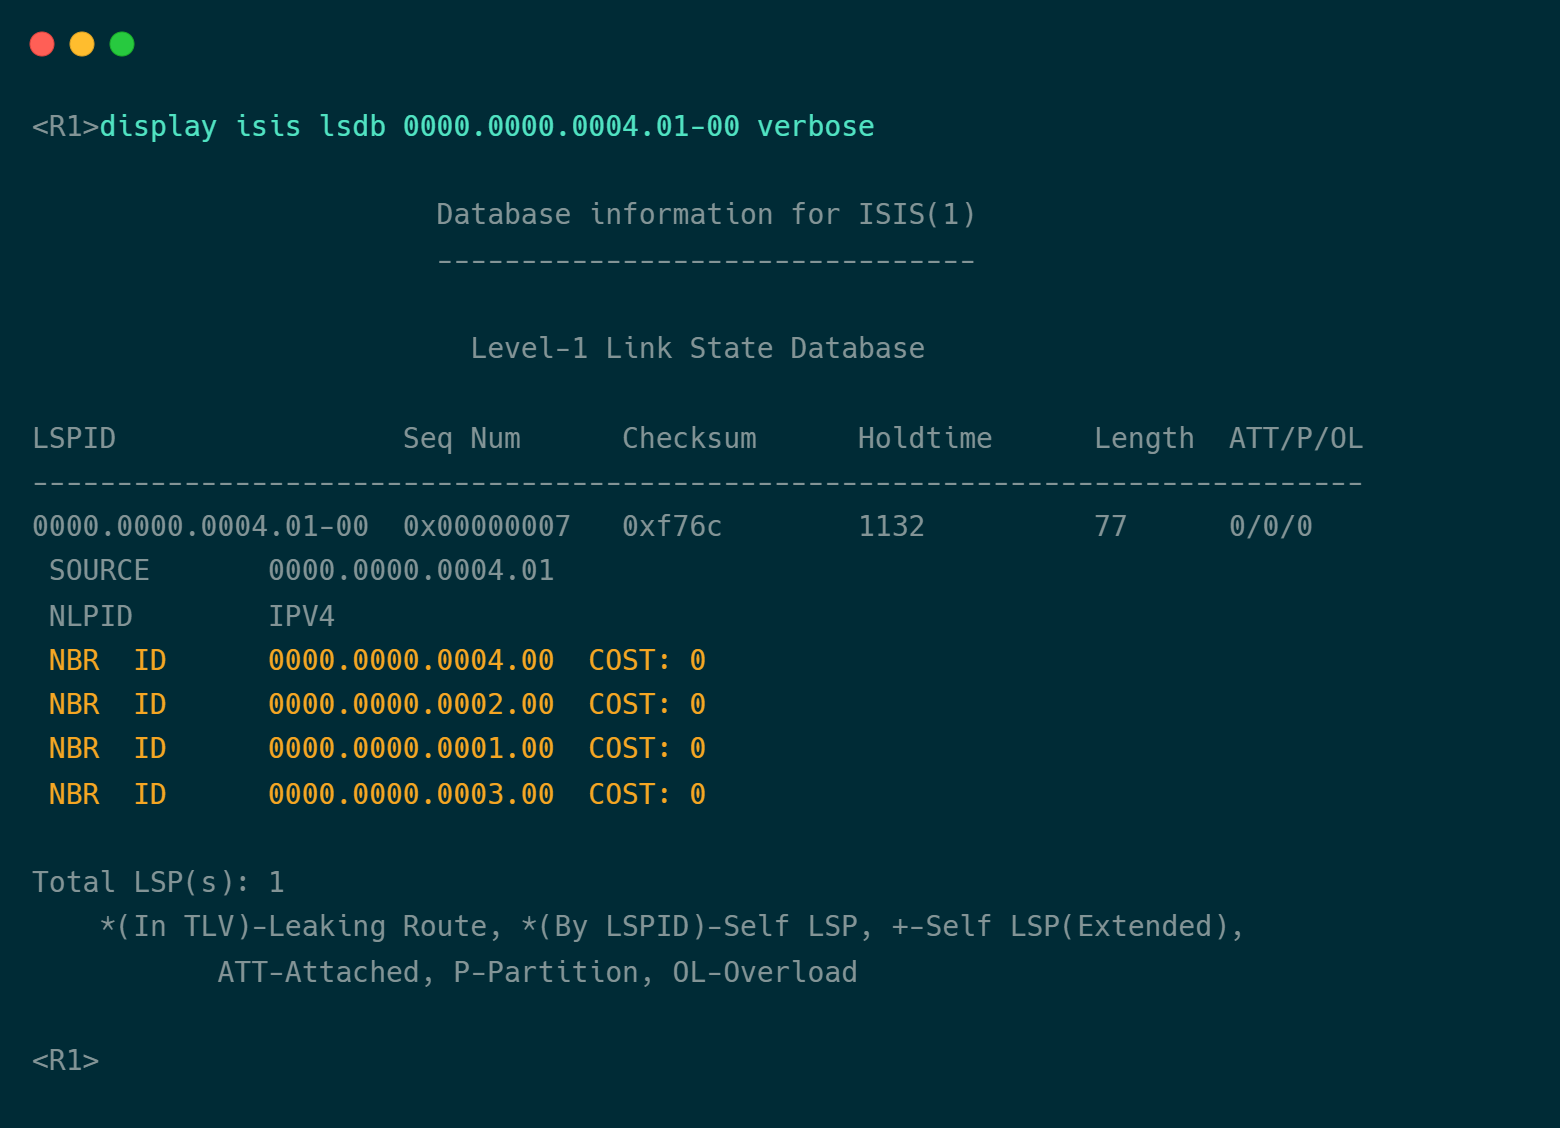Click the sequence number 0x00000007
Screen dimensions: 1560x1128
pyautogui.click(x=487, y=526)
